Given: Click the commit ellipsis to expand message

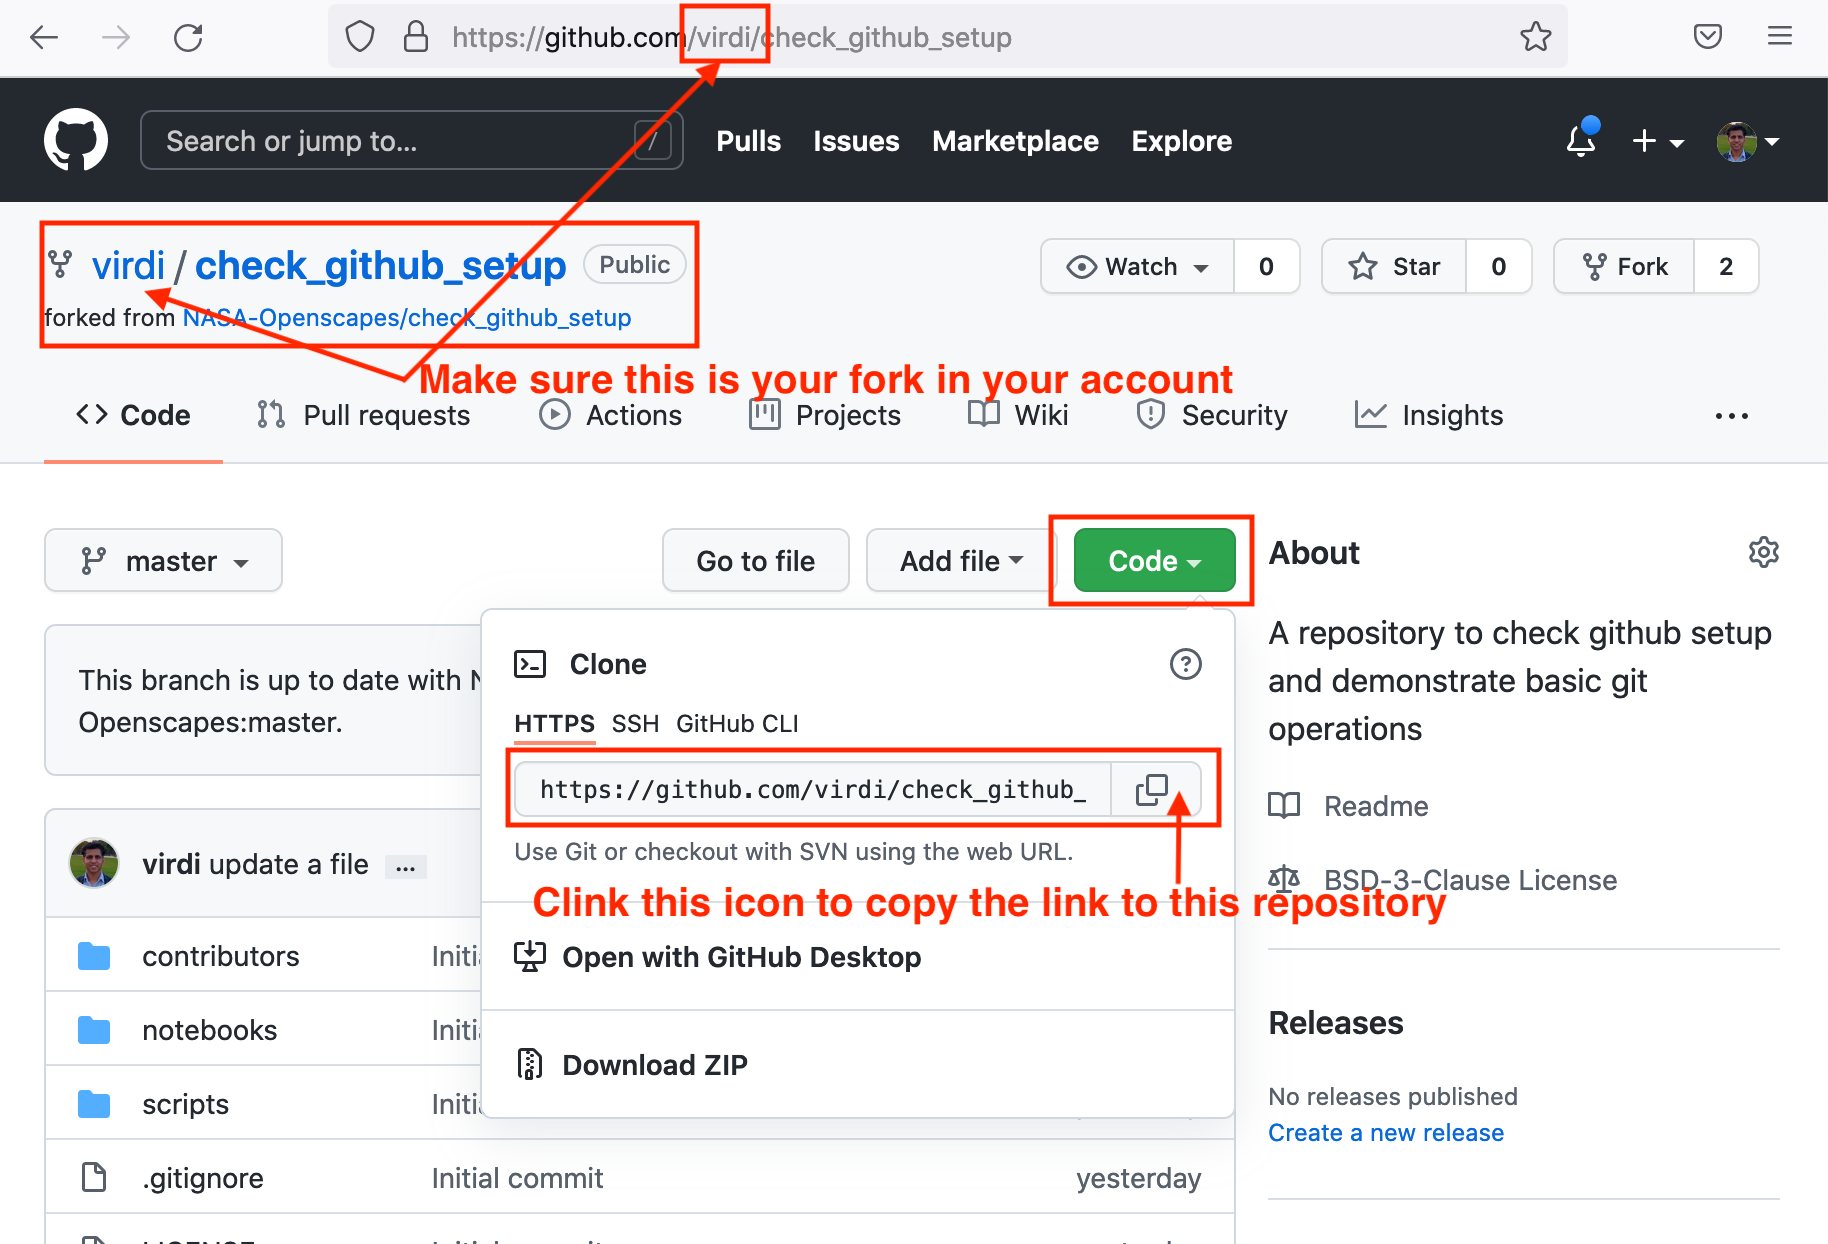Looking at the screenshot, I should pos(406,866).
